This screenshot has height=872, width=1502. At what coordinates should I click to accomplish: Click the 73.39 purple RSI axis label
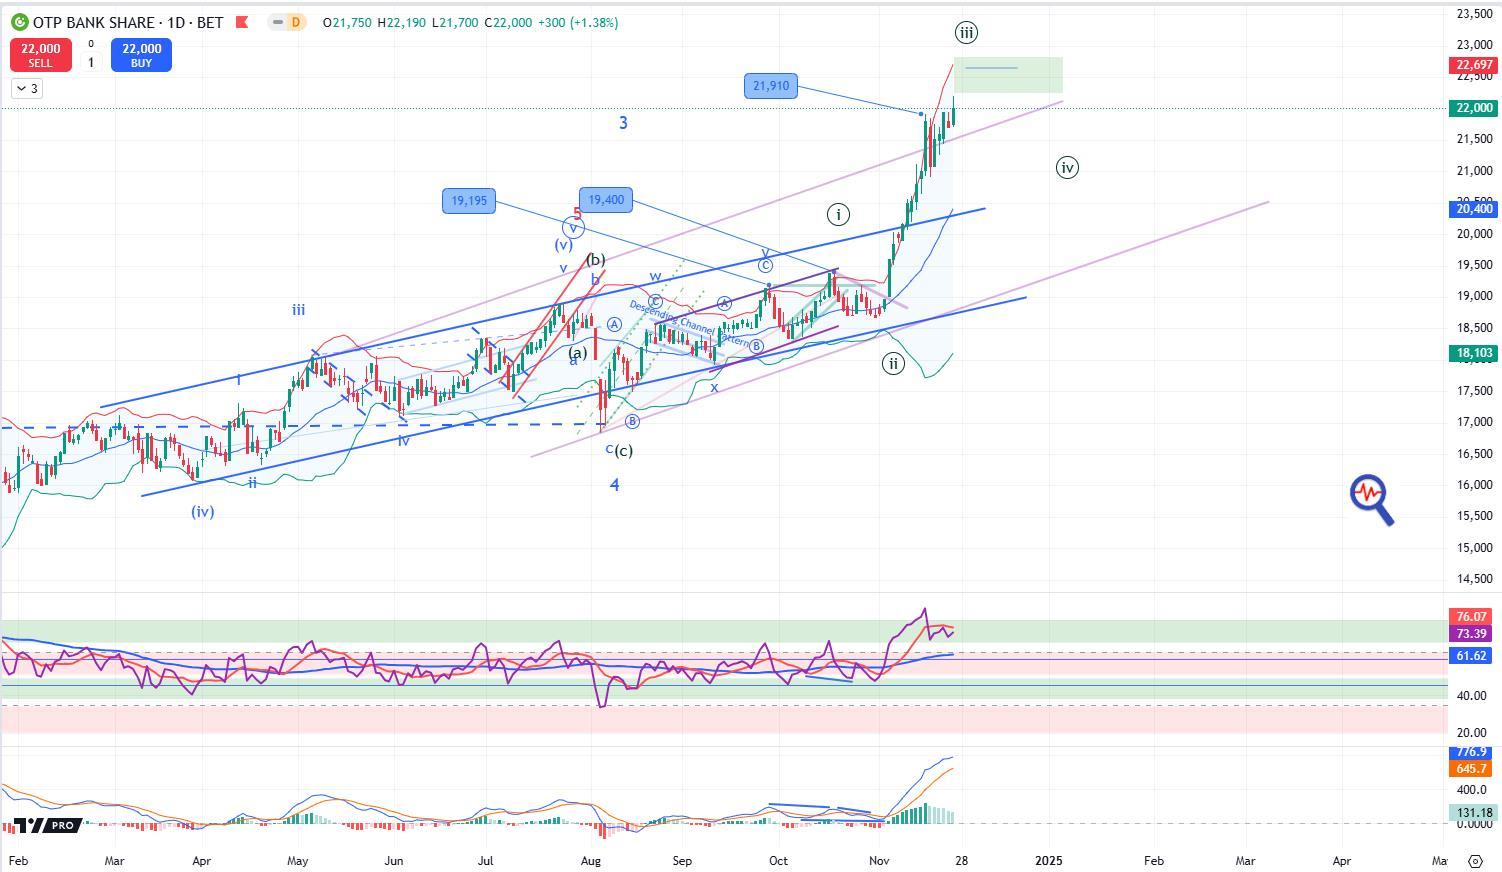point(1472,634)
